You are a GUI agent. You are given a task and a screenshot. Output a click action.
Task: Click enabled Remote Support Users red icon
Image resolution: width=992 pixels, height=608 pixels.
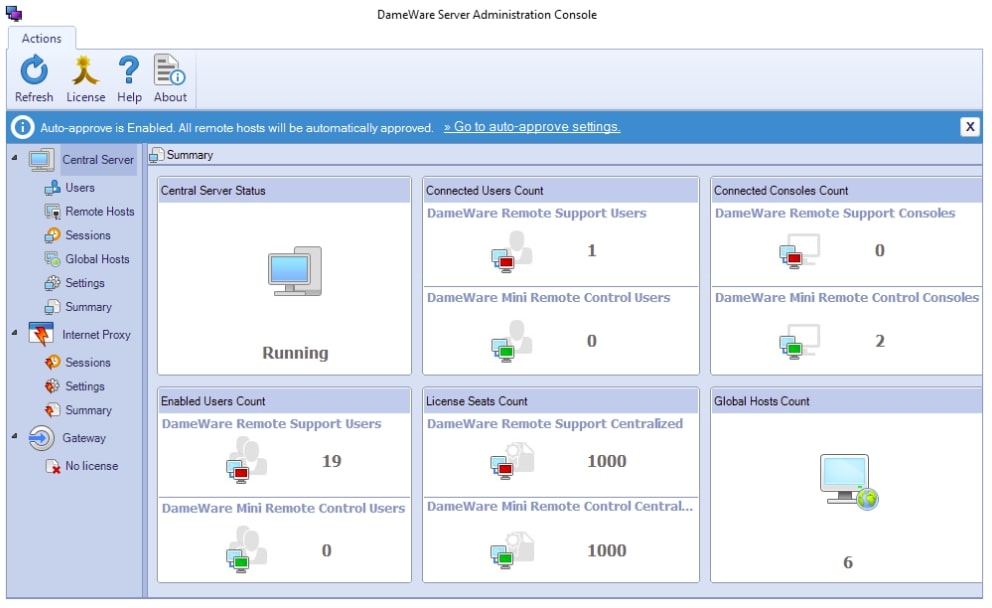coord(247,462)
